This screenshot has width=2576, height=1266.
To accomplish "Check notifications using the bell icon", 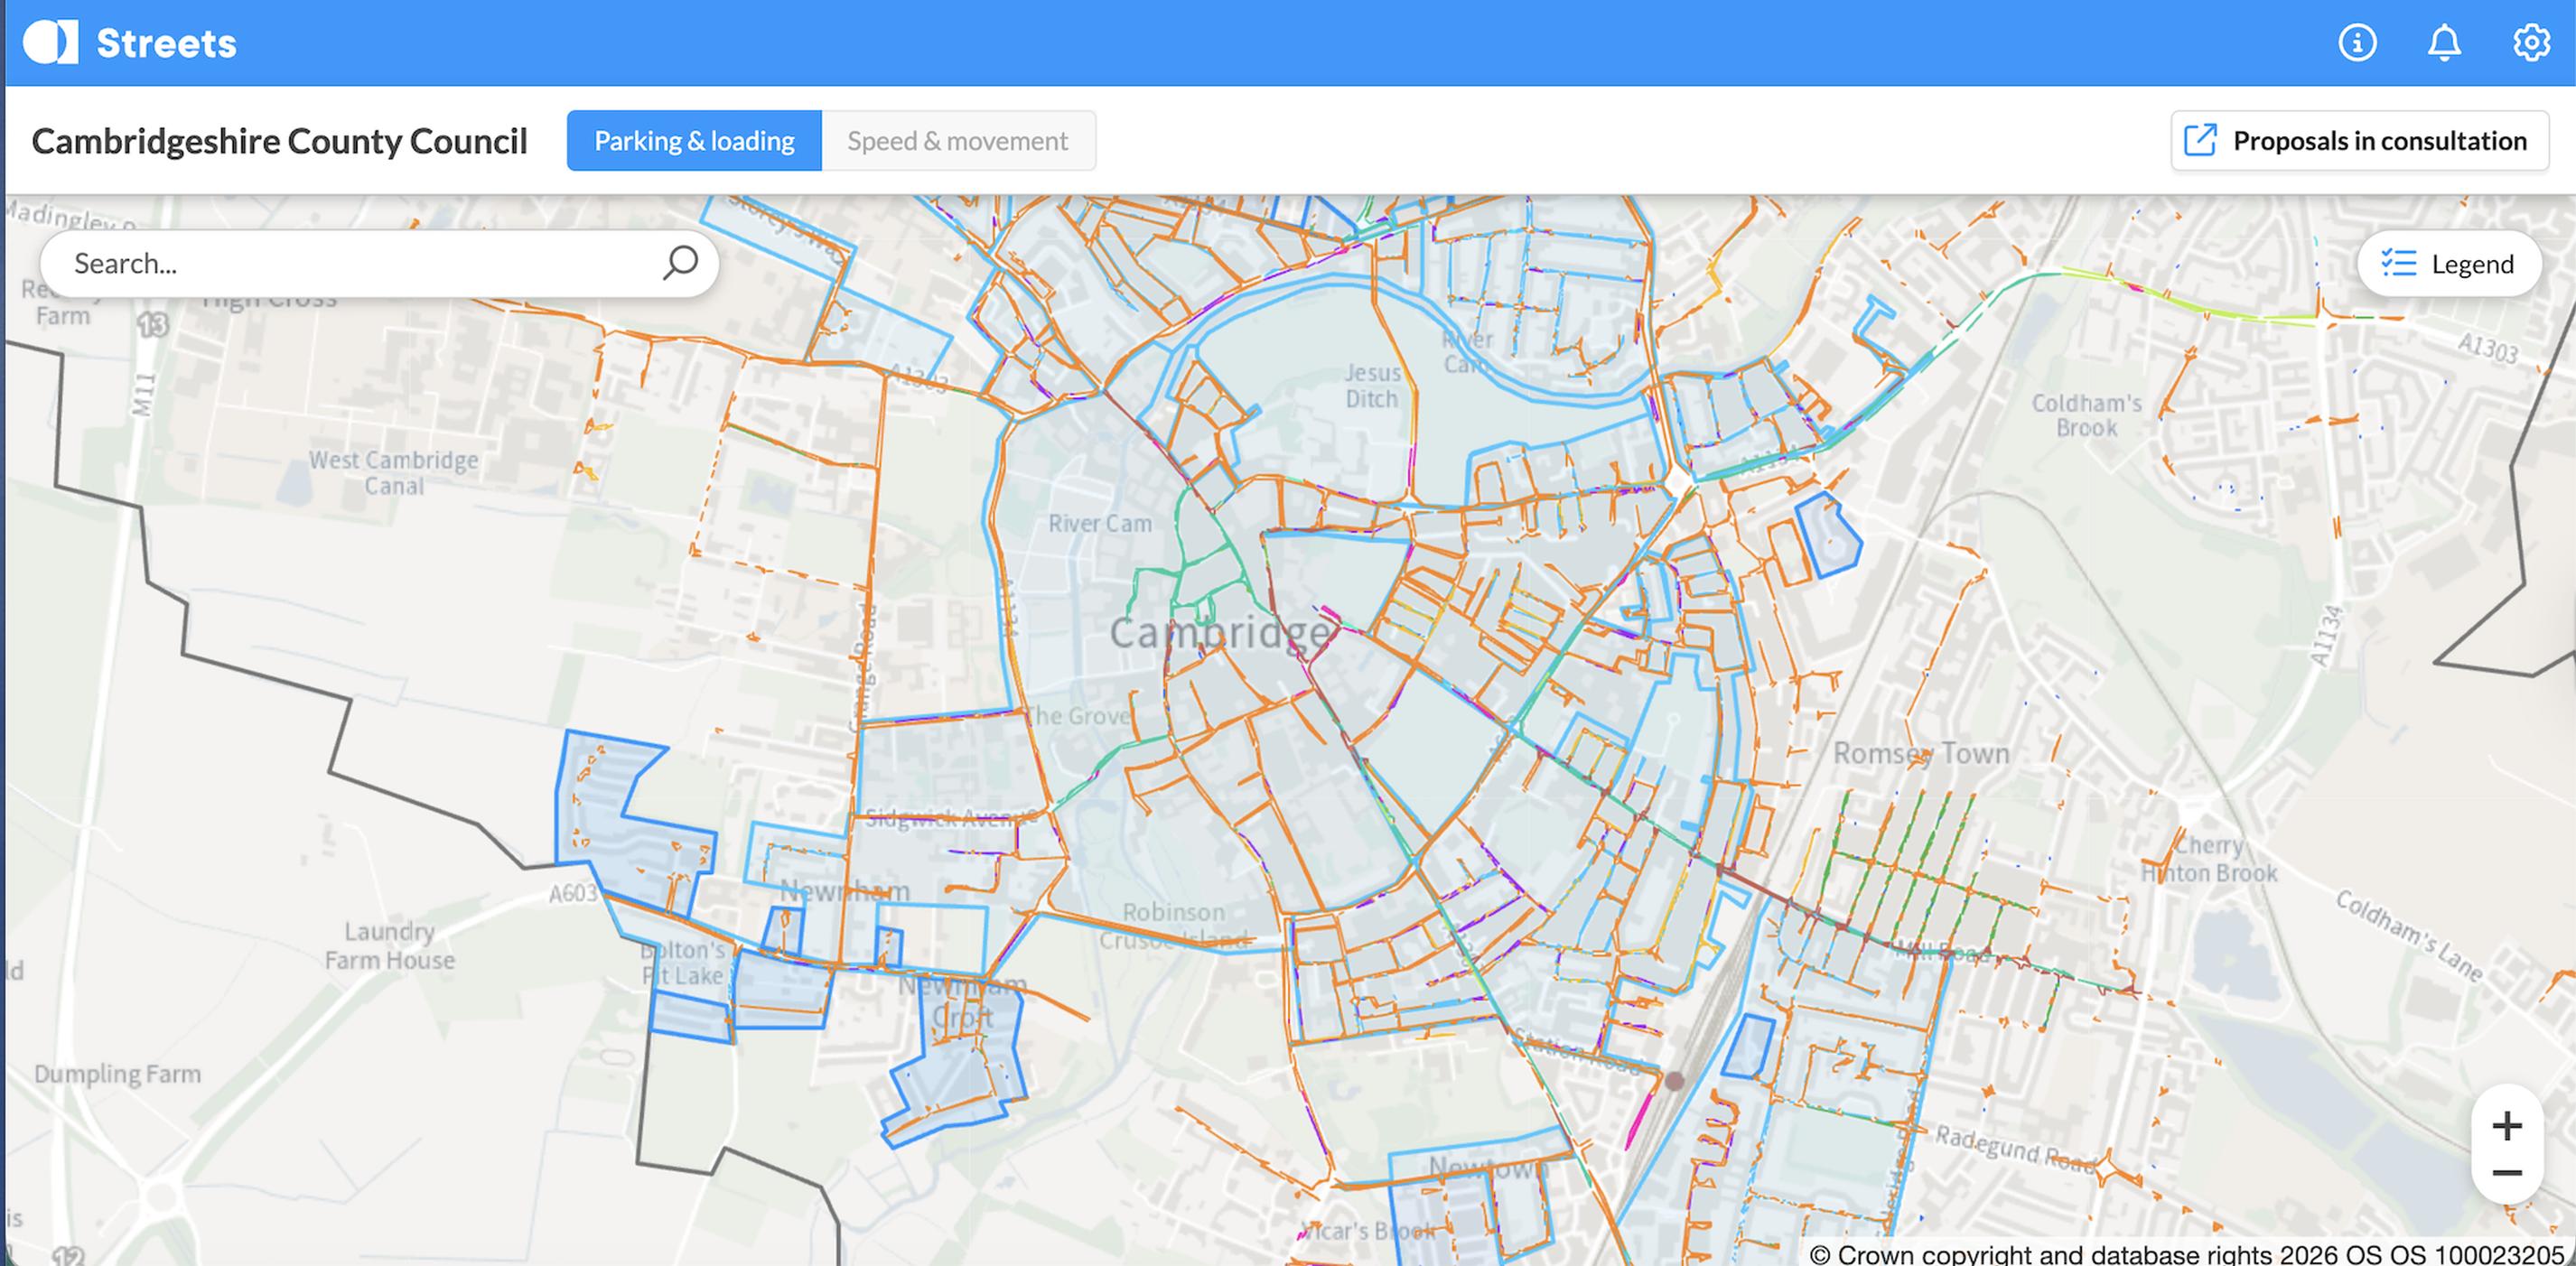I will (2444, 42).
